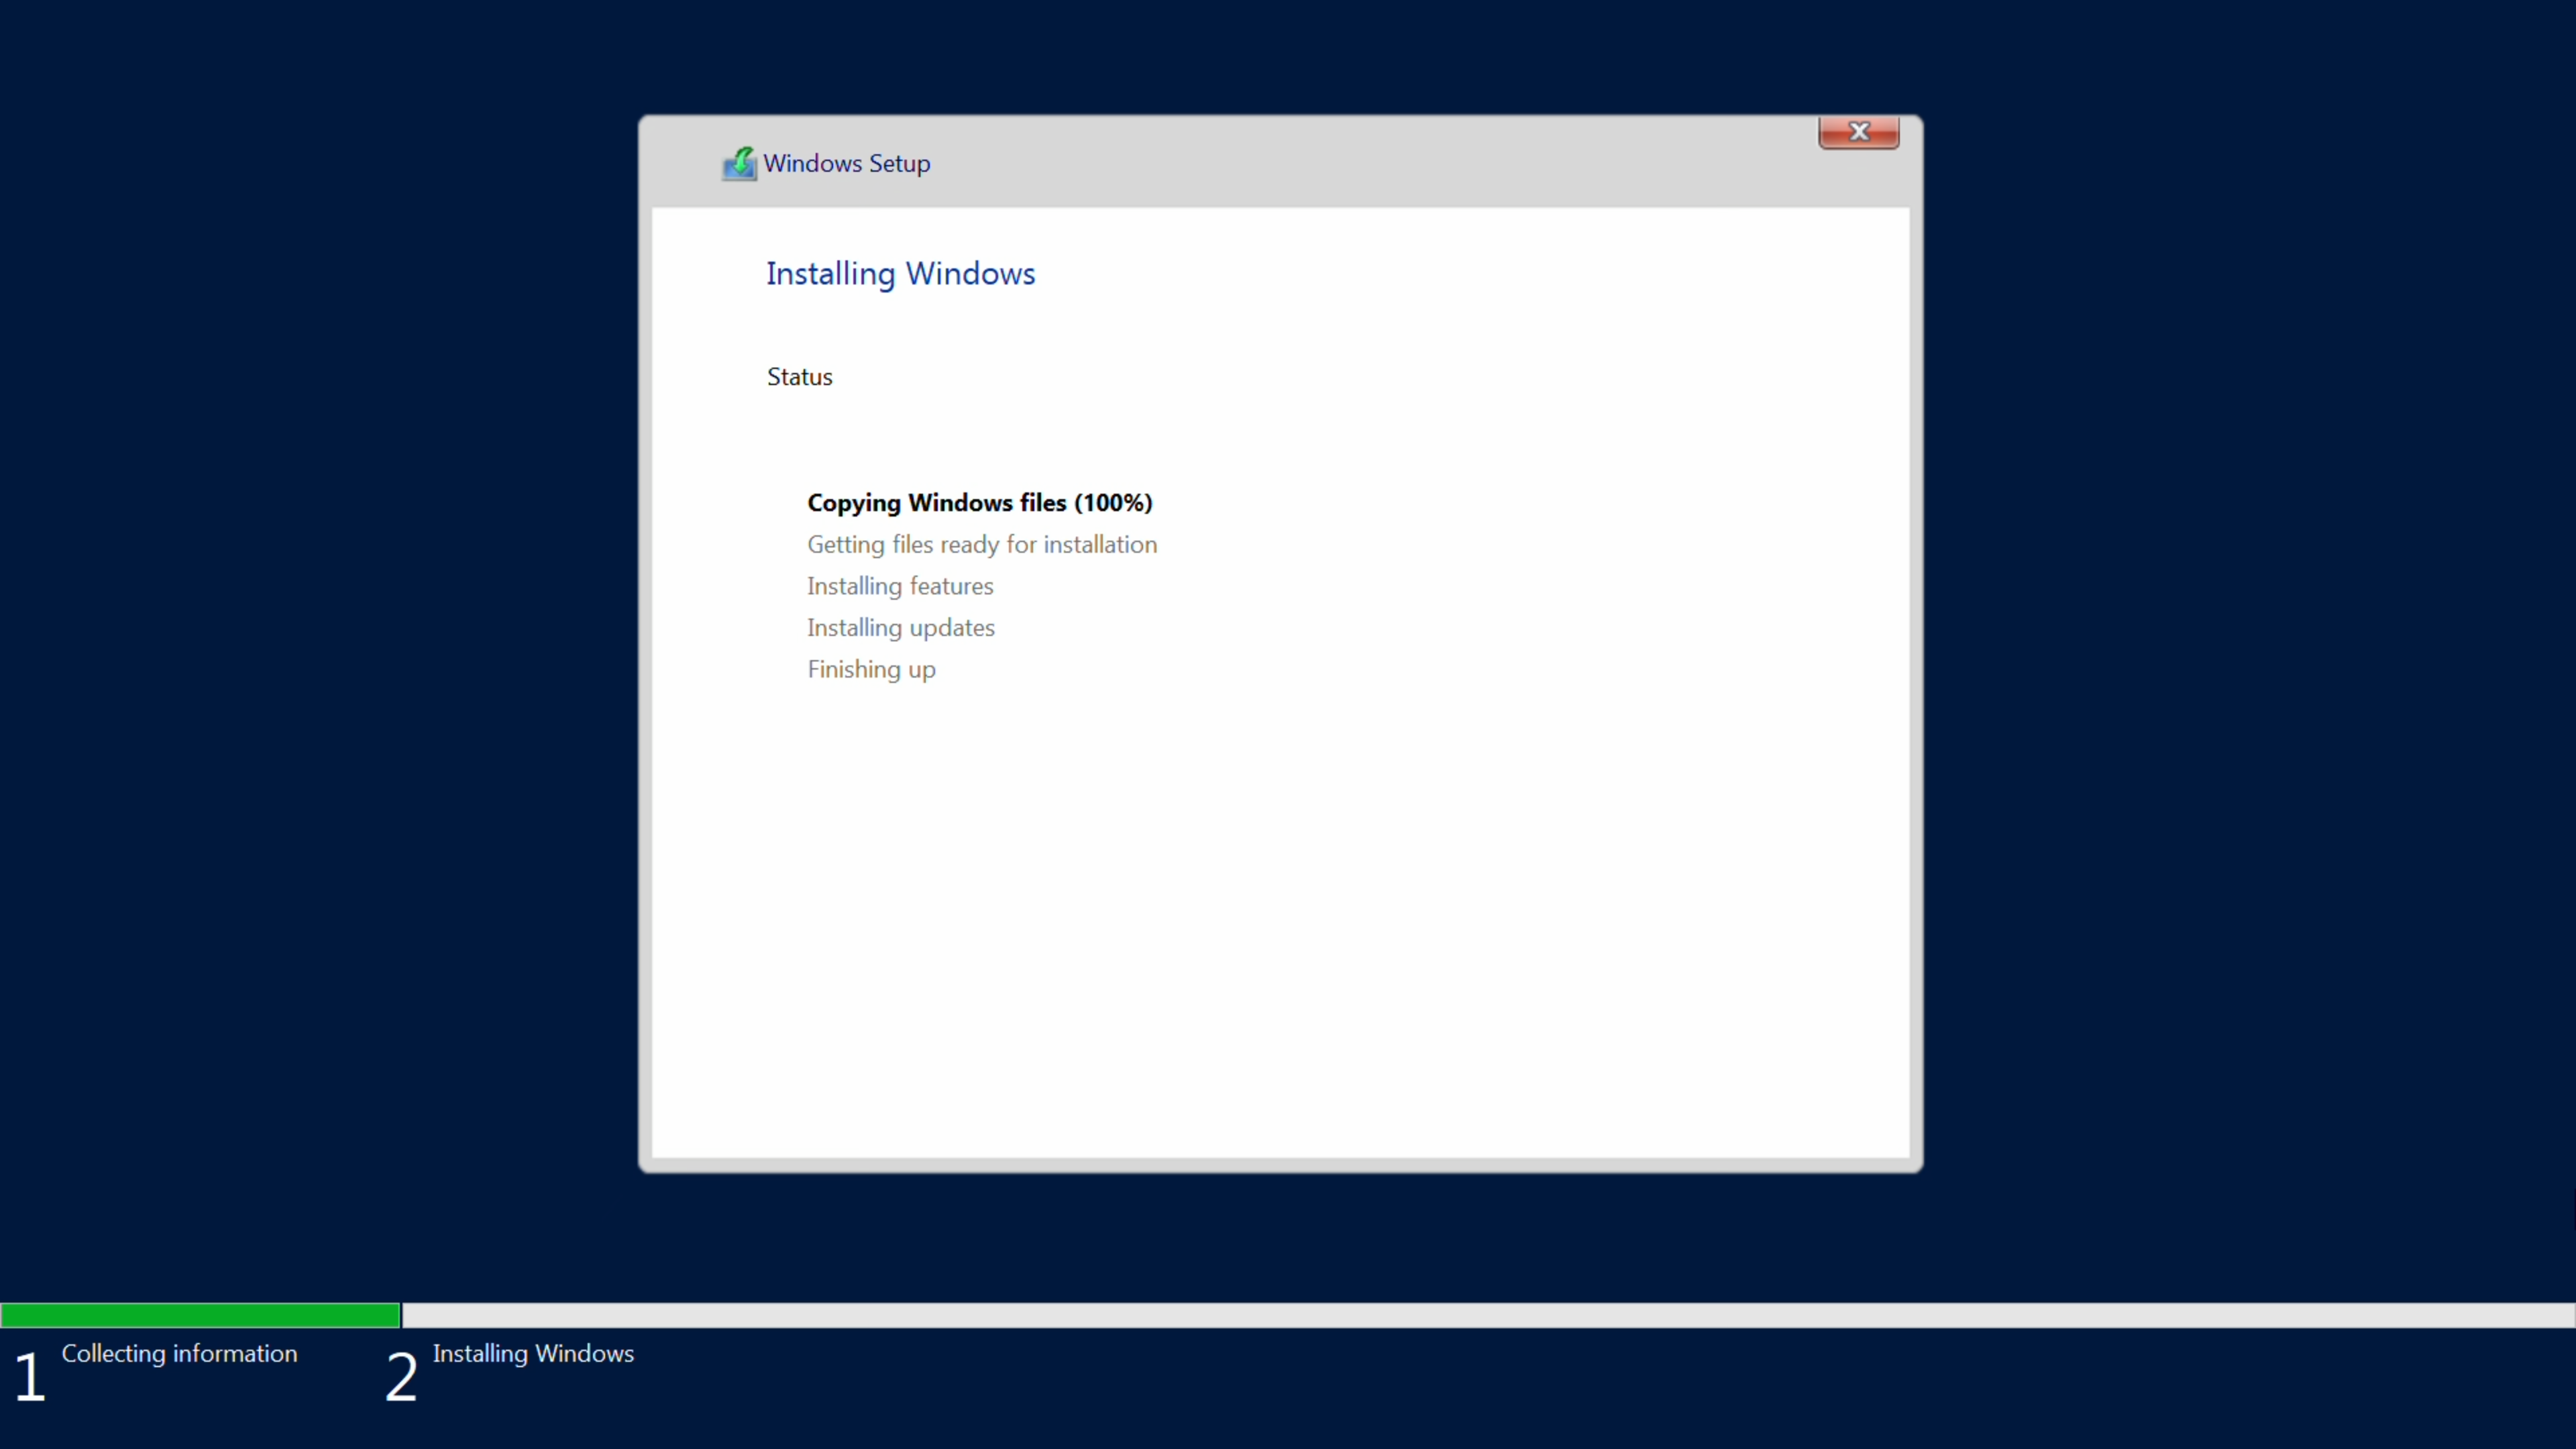Select the Finishing up step
The width and height of the screenshot is (2576, 1449).
(871, 670)
